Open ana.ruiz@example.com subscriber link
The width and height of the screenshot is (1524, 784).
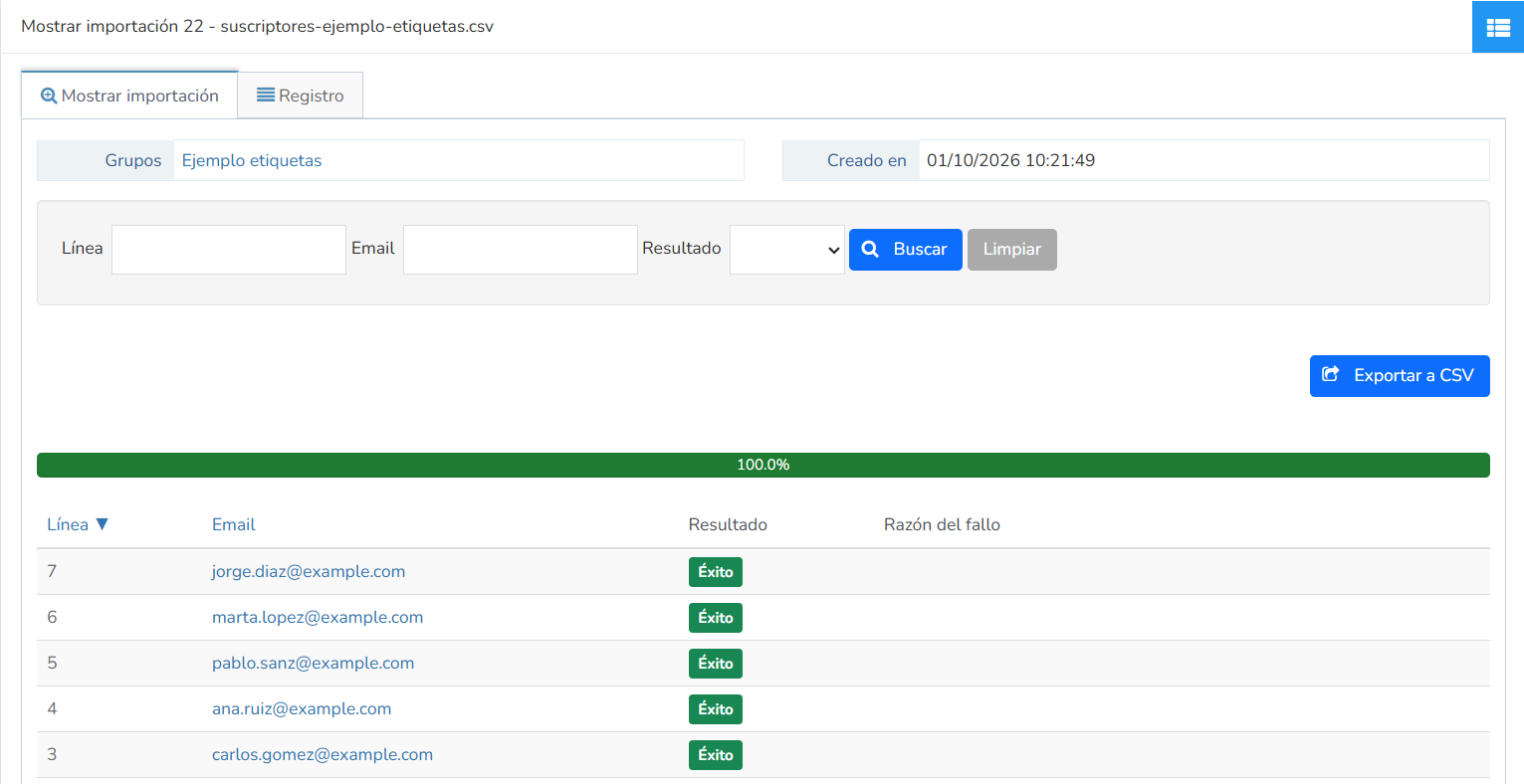coord(301,709)
